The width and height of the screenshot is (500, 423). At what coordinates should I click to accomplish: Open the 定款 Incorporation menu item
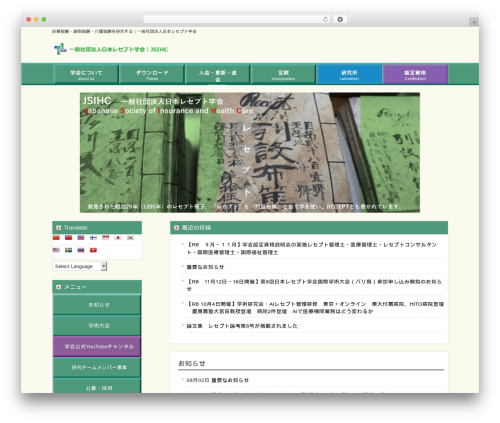click(x=283, y=74)
